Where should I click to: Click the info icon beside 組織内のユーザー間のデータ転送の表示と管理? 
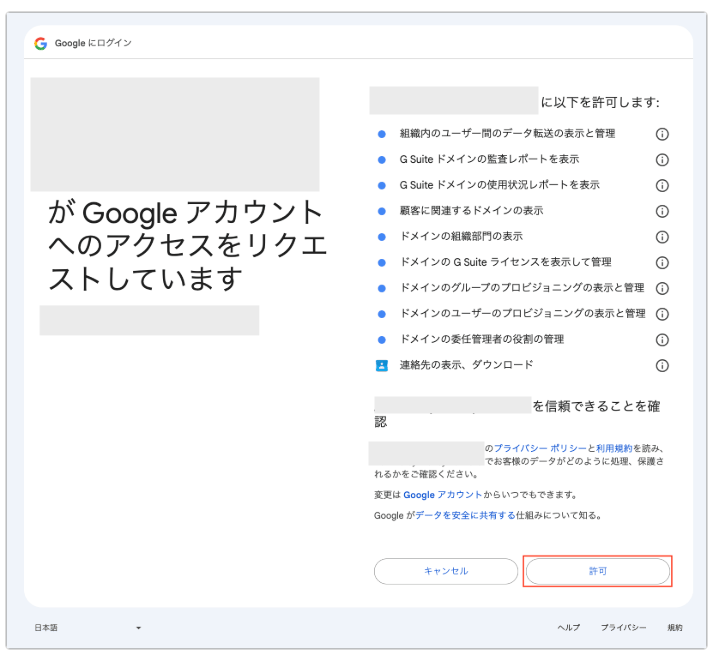pyautogui.click(x=662, y=134)
